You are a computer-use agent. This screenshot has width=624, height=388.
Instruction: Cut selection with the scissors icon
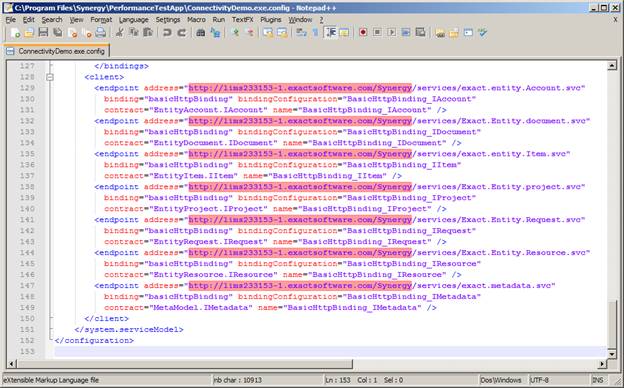[x=119, y=33]
